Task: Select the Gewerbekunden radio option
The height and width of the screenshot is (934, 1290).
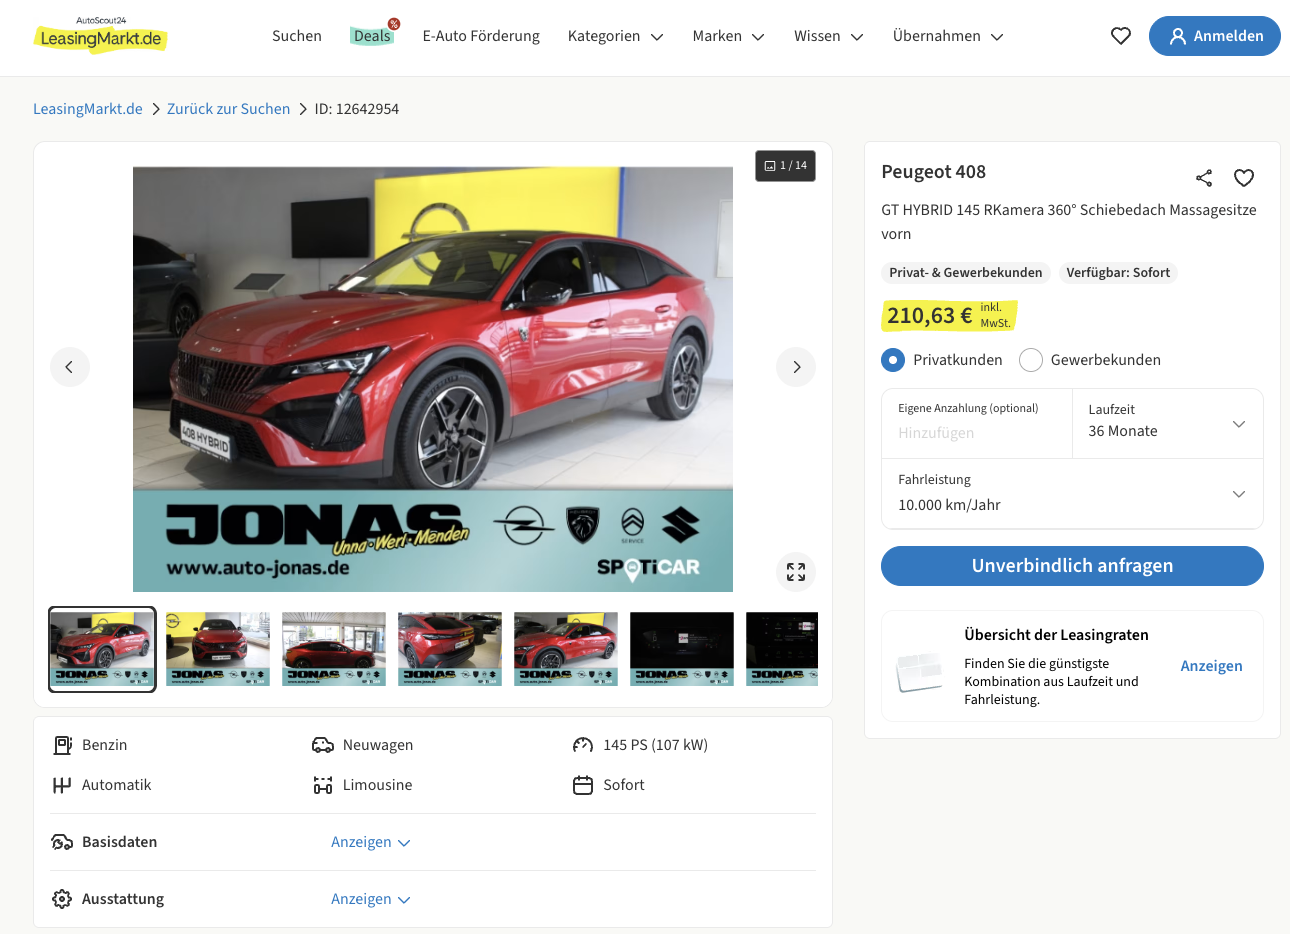Action: pos(1031,360)
